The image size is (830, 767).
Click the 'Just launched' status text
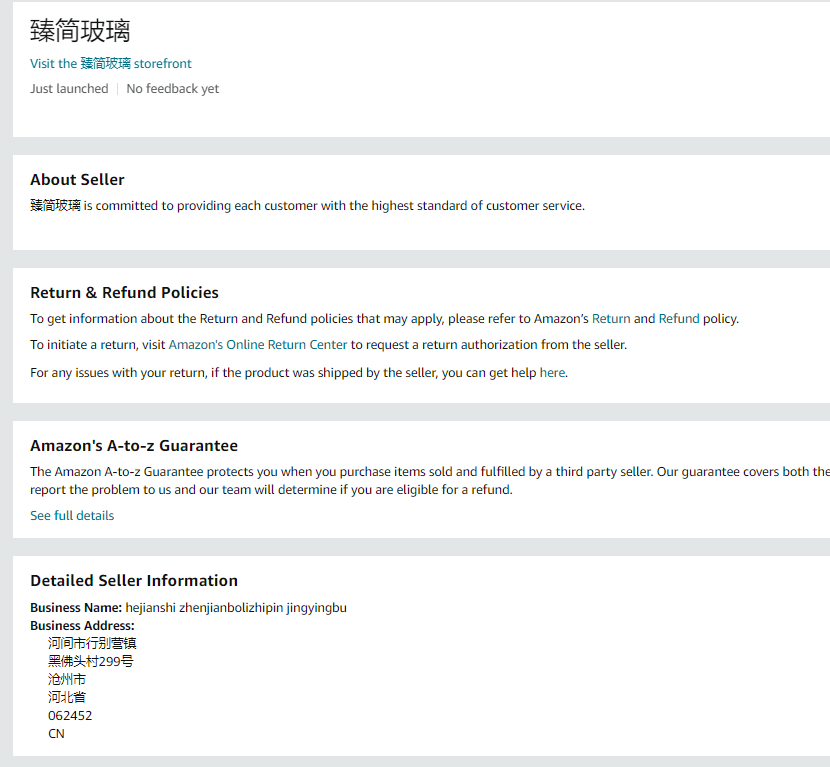pyautogui.click(x=69, y=89)
